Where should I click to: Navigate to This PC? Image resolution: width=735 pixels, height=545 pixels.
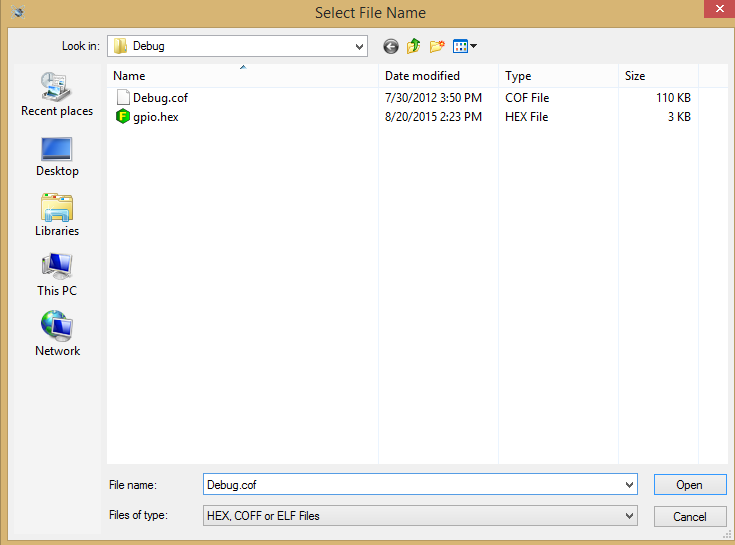[x=57, y=275]
